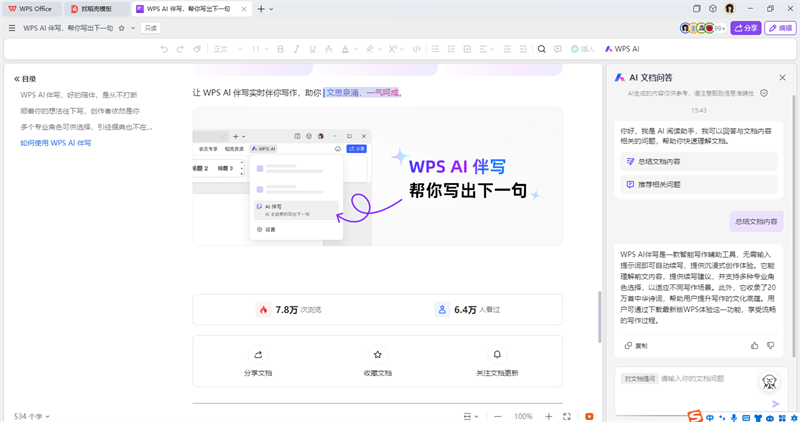Screen dimensions: 800x422
Task: Open new tab dropdown arrow
Action: click(271, 9)
